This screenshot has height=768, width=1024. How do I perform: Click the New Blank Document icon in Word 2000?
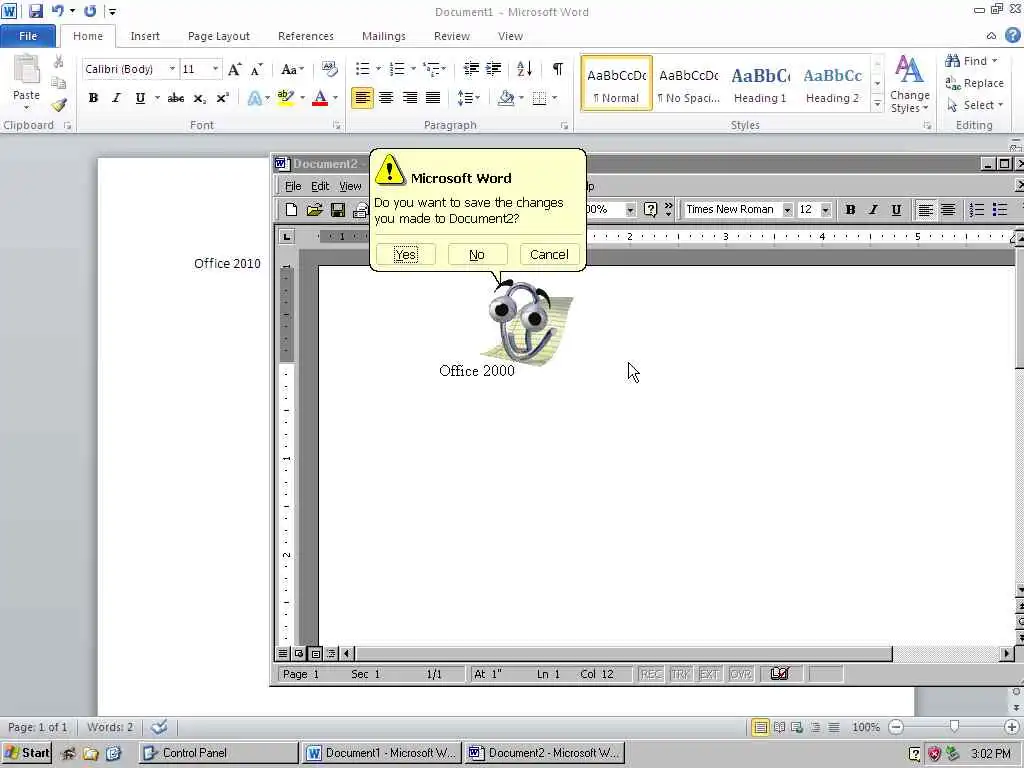pyautogui.click(x=291, y=210)
